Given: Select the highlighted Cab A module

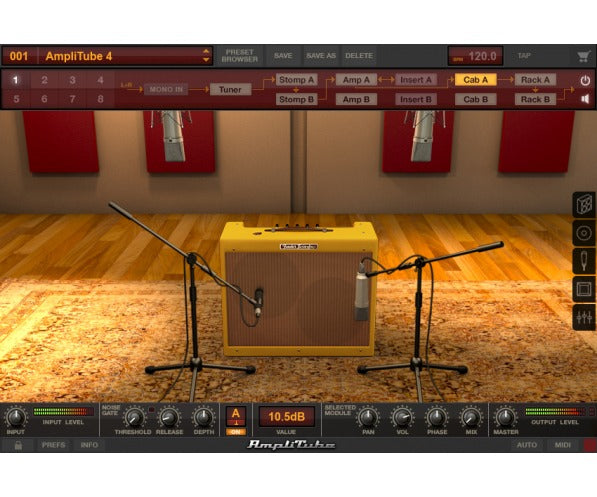Looking at the screenshot, I should 476,80.
